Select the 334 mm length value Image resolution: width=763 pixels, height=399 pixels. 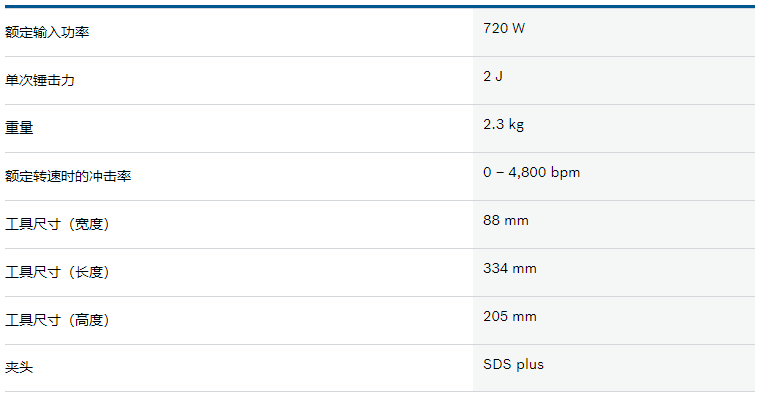click(x=510, y=268)
